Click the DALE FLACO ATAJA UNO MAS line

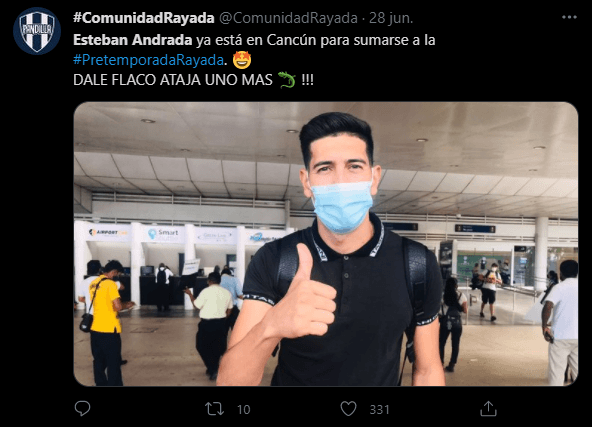173,80
